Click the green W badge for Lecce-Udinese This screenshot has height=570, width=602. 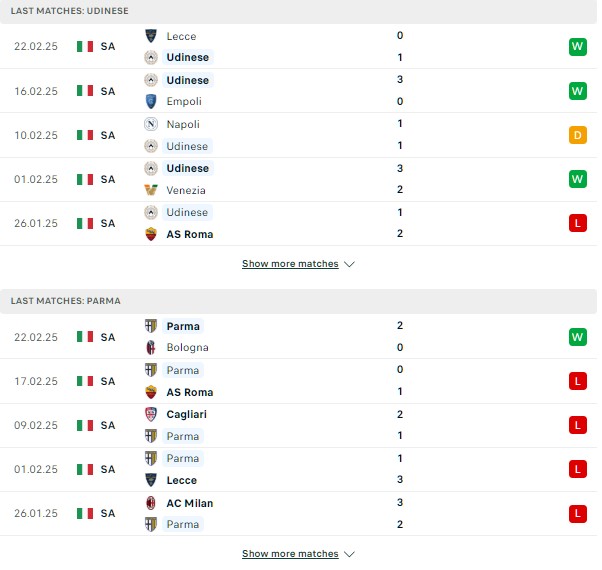tap(578, 47)
